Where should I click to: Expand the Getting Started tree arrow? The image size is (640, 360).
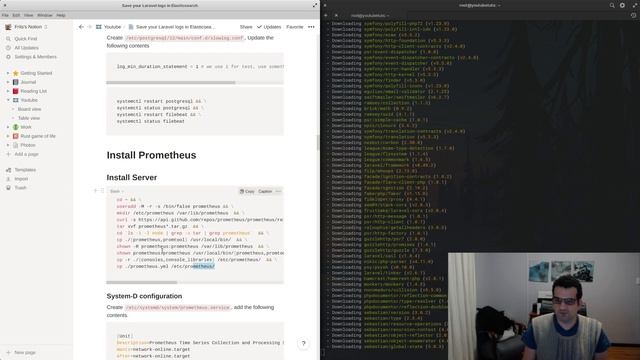click(x=8, y=73)
